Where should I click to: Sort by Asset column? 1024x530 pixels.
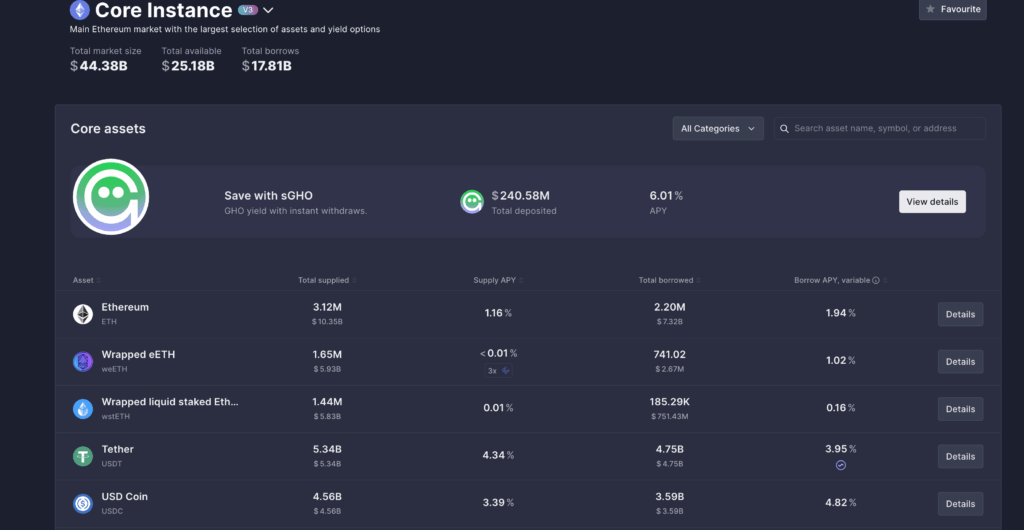[x=87, y=280]
